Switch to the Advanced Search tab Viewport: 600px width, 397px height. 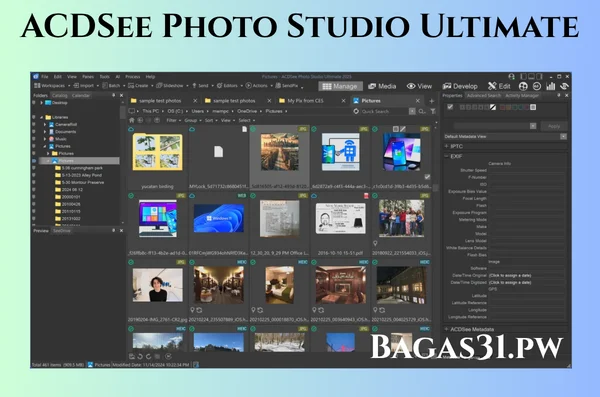pyautogui.click(x=484, y=95)
